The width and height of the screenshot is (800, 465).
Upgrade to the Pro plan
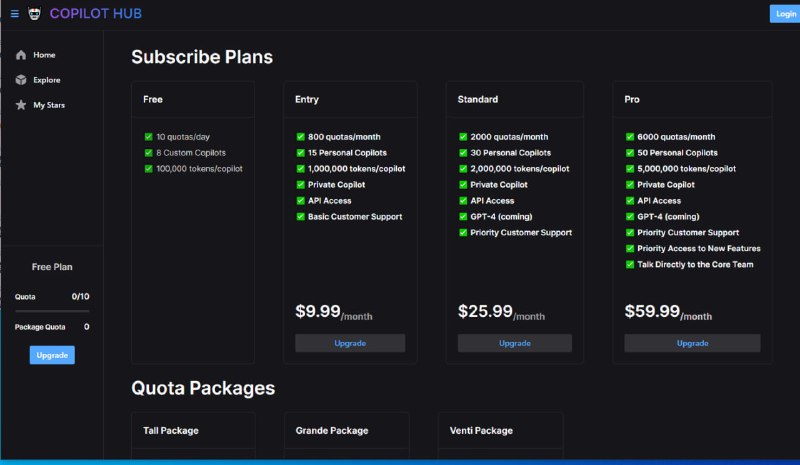coord(692,343)
